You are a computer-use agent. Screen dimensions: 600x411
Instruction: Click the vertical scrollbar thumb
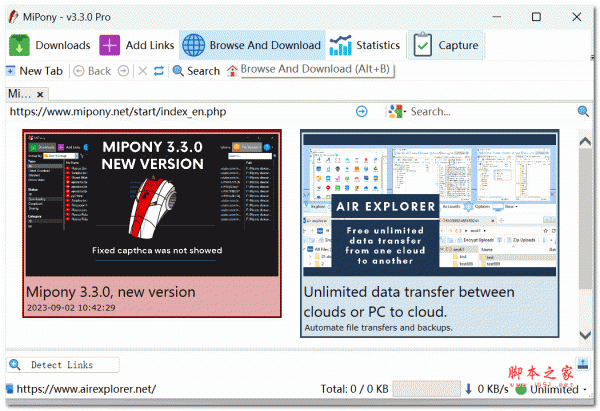[x=585, y=219]
